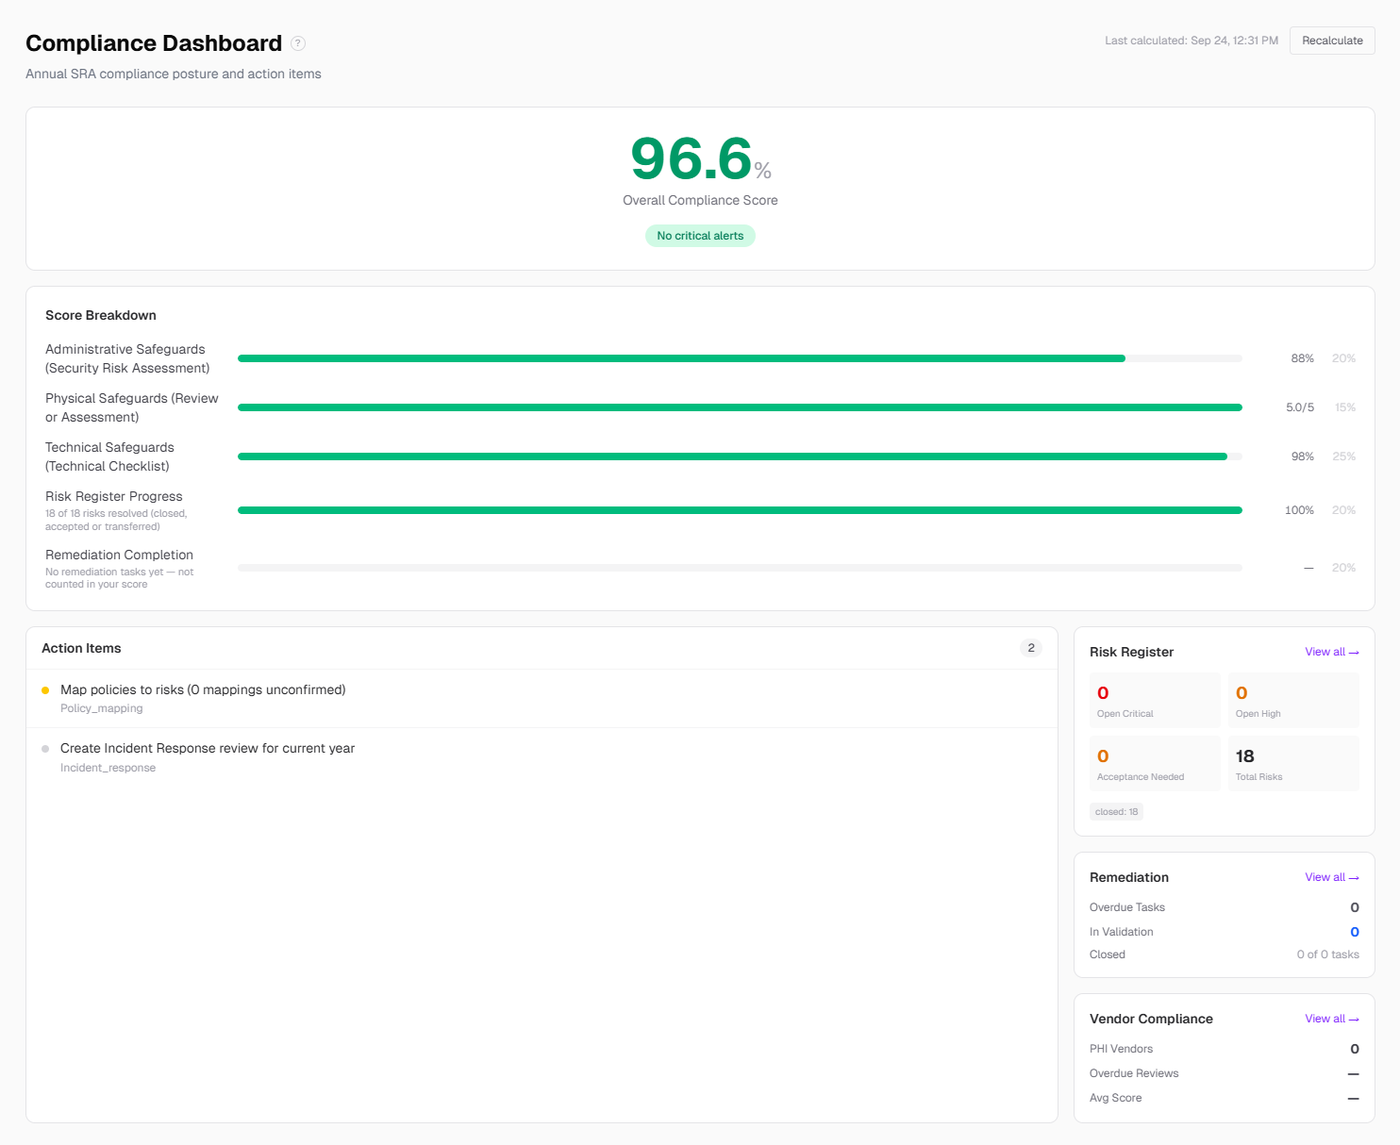This screenshot has height=1145, width=1400.
Task: Click the Overdue Reviews row
Action: [x=1224, y=1074]
